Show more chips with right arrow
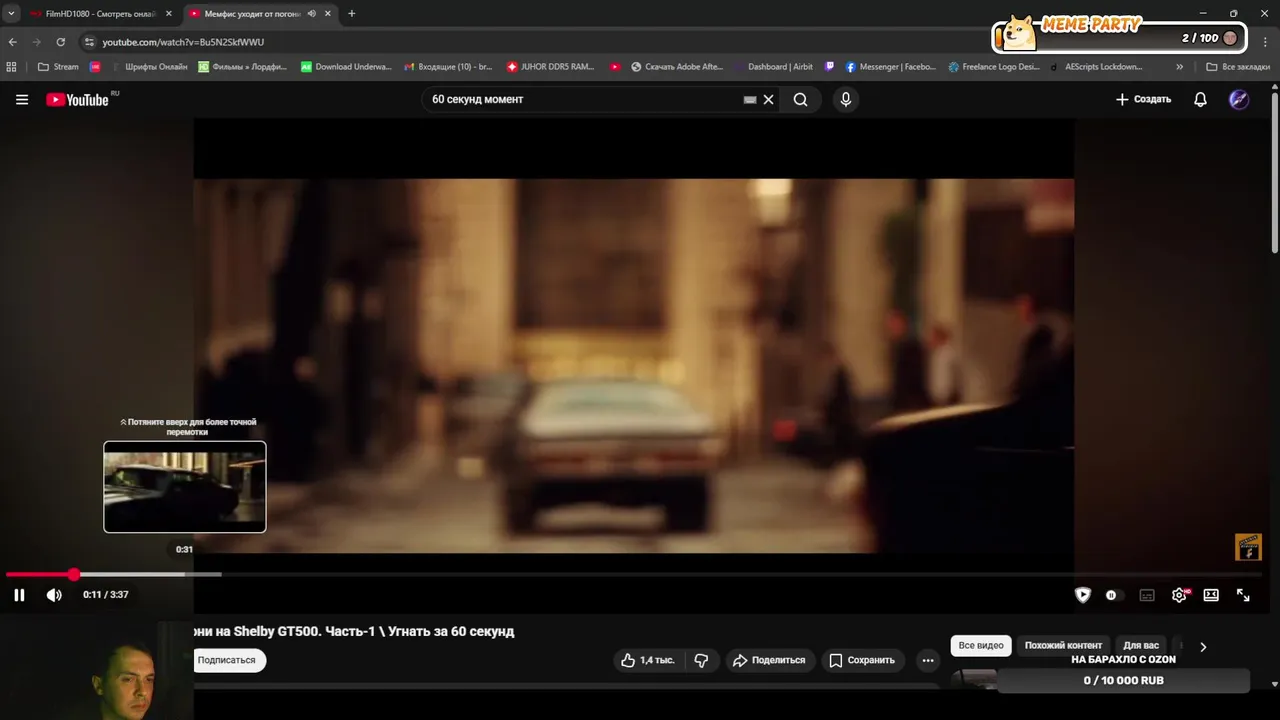1280x720 pixels. (x=1203, y=647)
